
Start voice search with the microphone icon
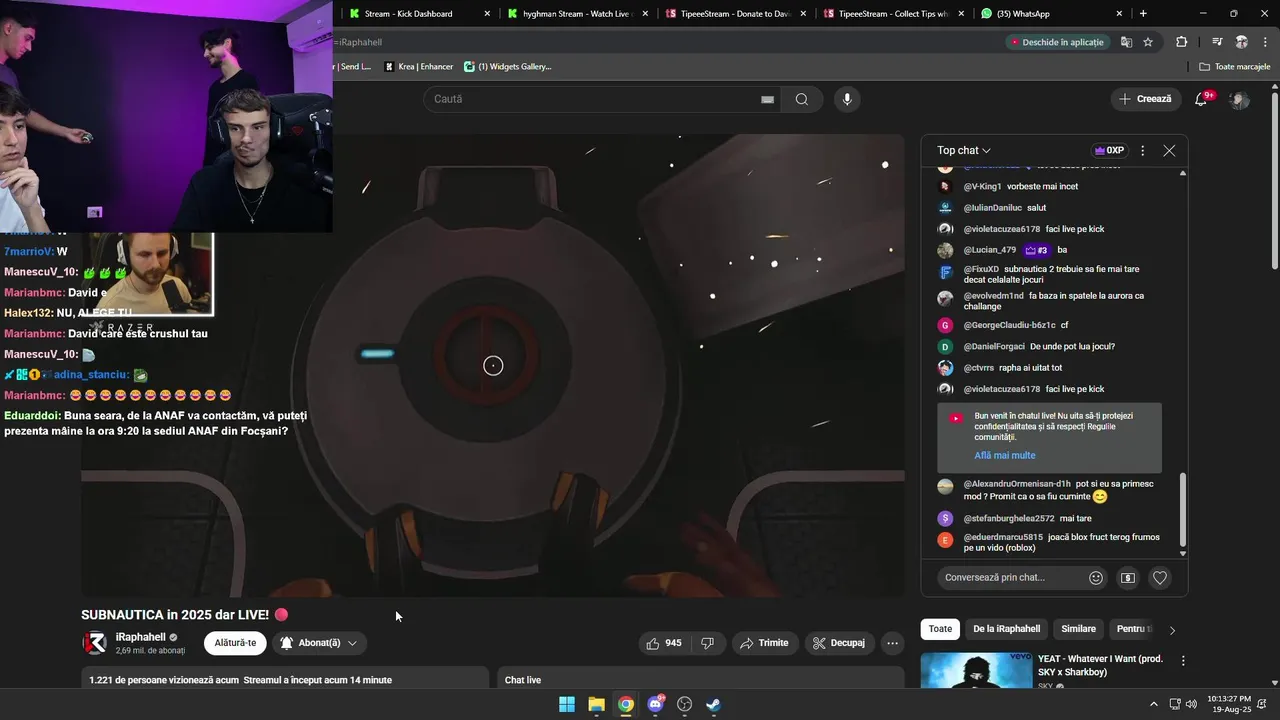coord(847,99)
